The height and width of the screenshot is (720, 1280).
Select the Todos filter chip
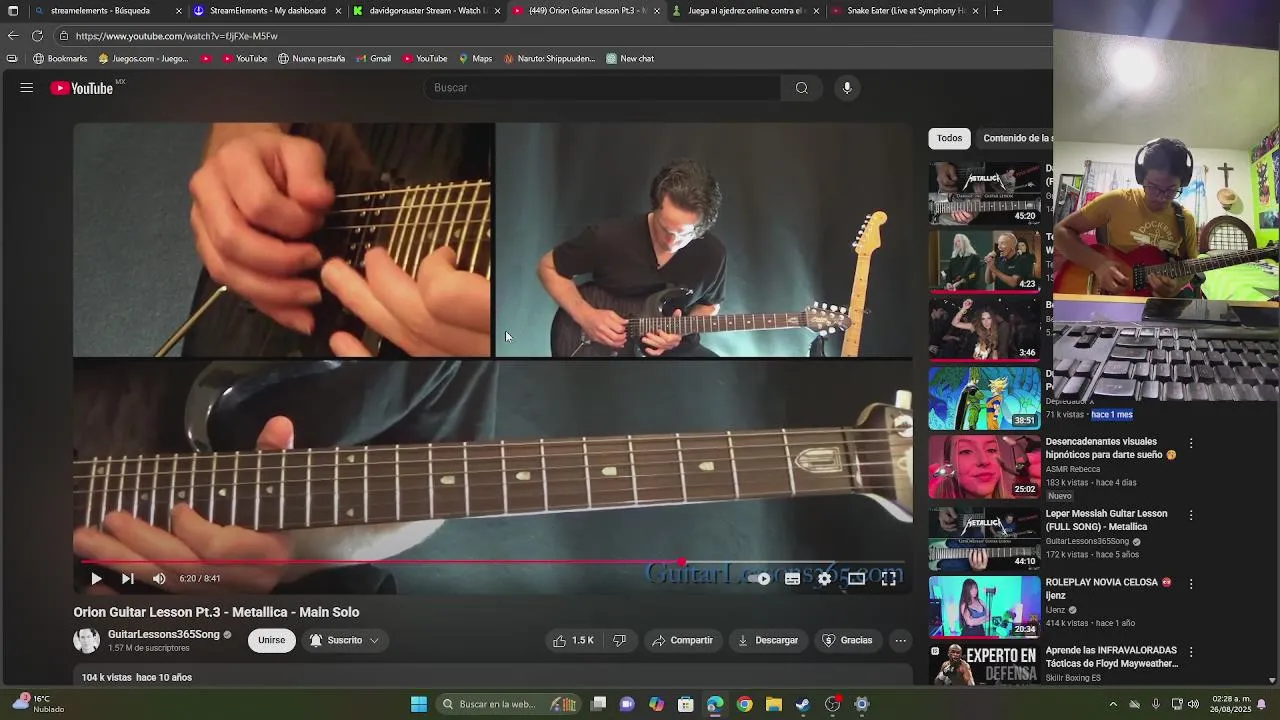[949, 138]
